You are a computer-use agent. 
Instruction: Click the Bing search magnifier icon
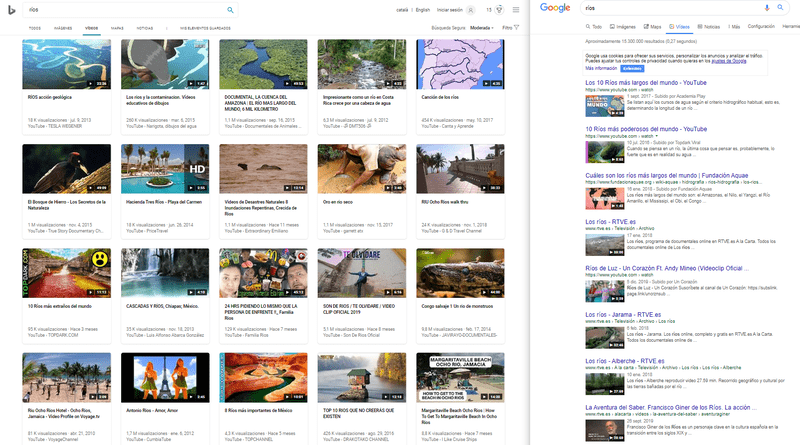point(231,9)
